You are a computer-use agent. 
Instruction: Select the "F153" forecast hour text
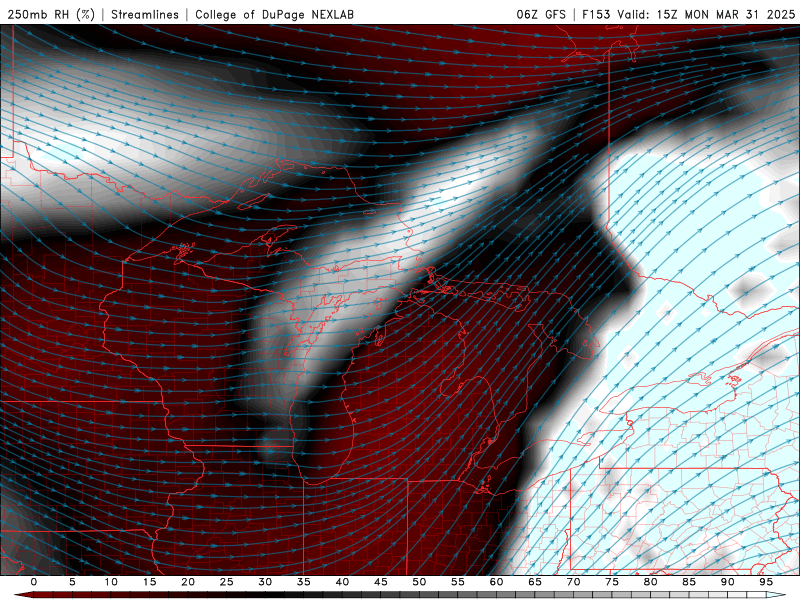[597, 14]
